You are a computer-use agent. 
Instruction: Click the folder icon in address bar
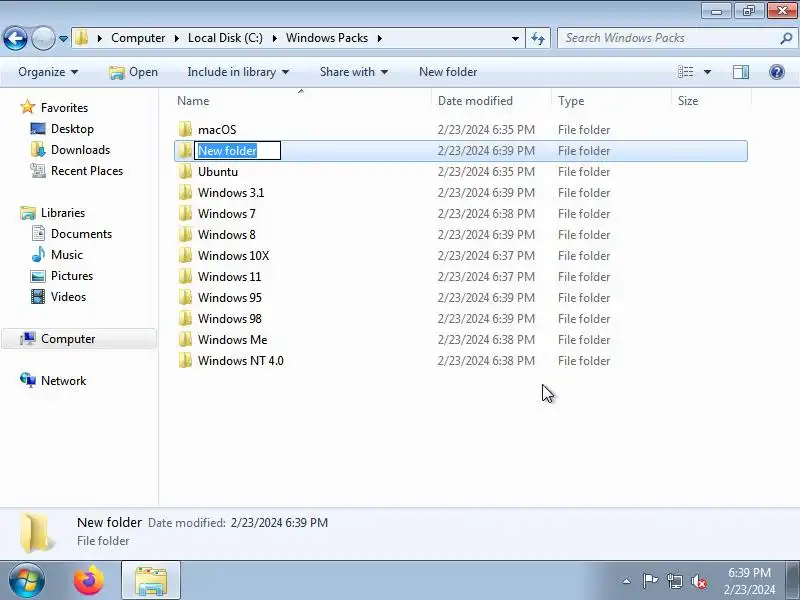(82, 38)
